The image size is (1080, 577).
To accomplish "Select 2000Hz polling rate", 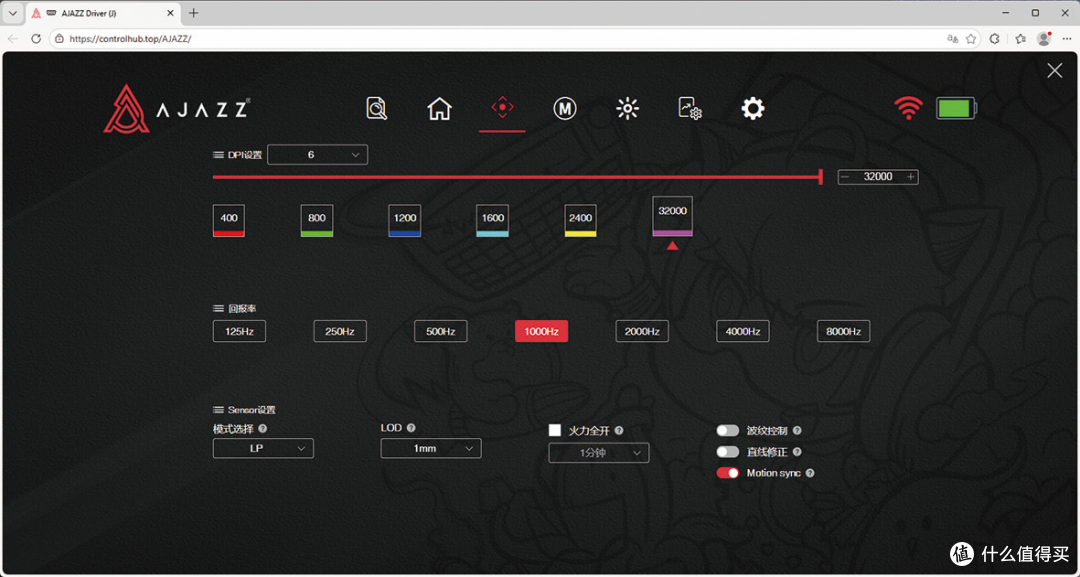I will (x=642, y=331).
